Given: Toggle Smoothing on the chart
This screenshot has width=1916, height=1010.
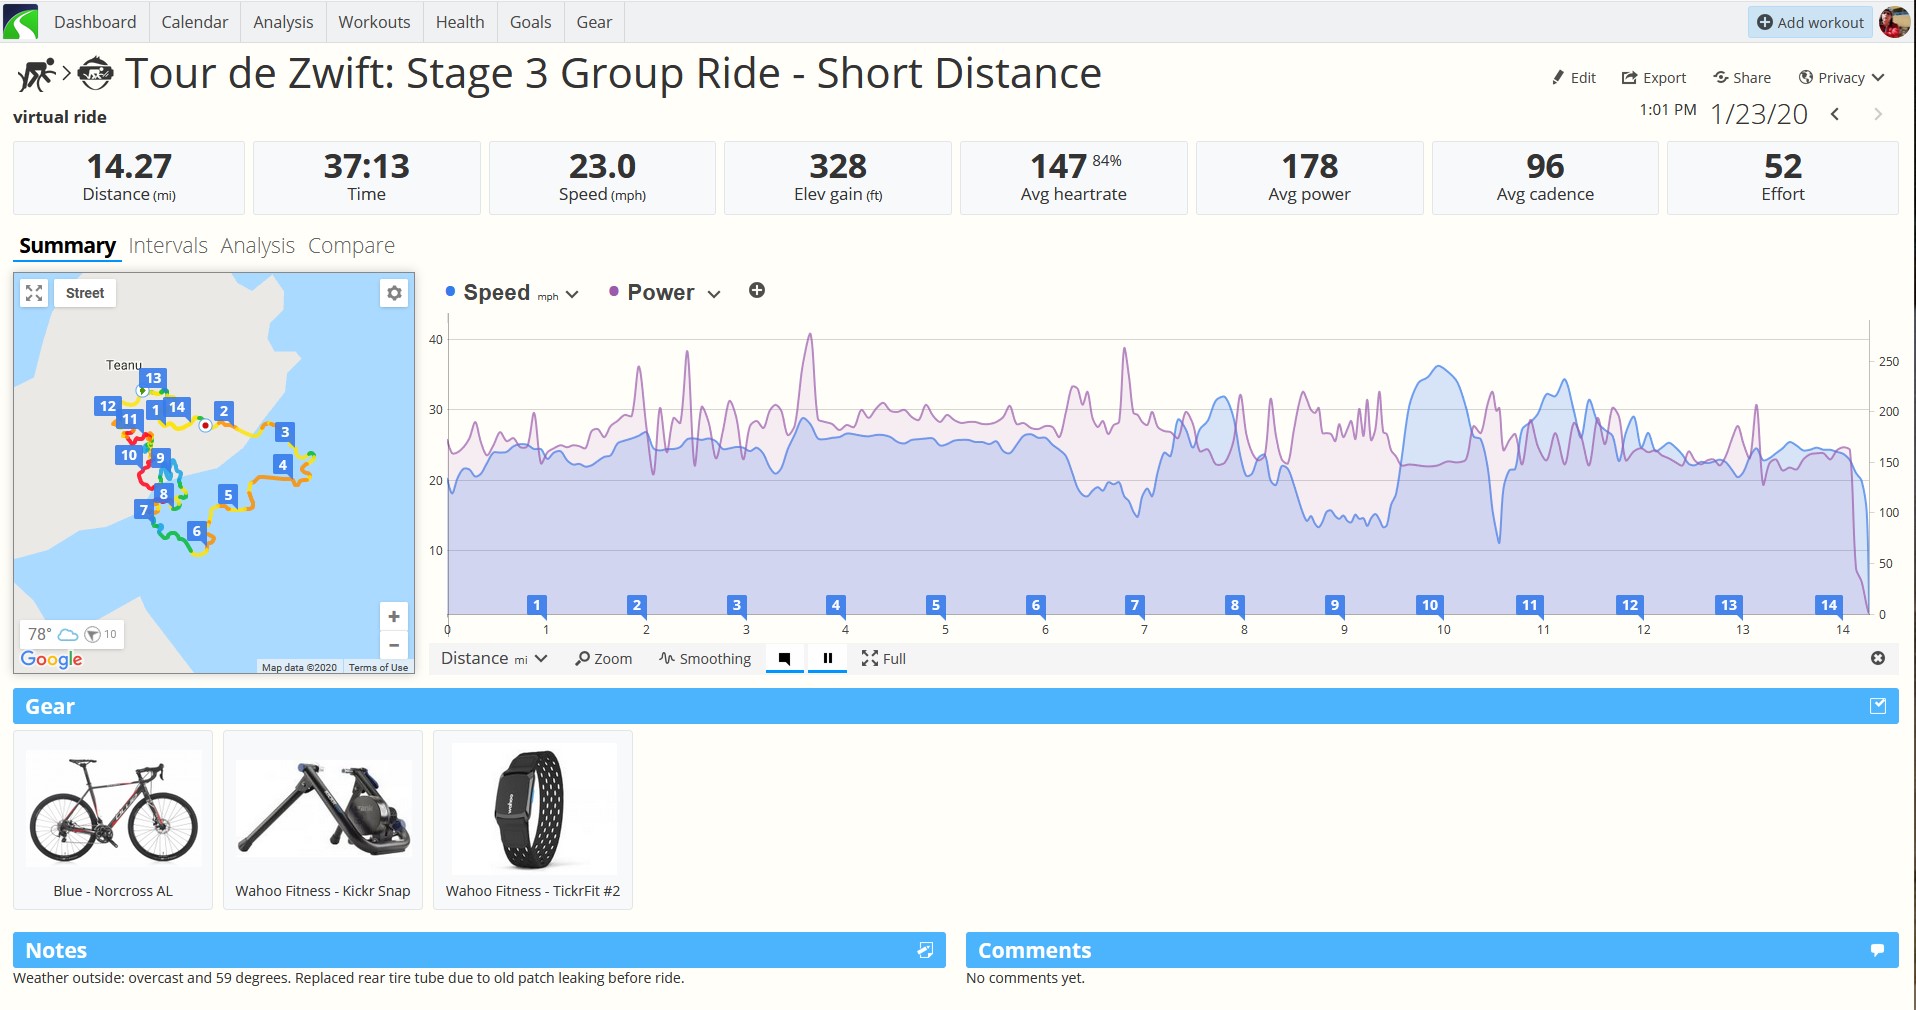Looking at the screenshot, I should [705, 658].
